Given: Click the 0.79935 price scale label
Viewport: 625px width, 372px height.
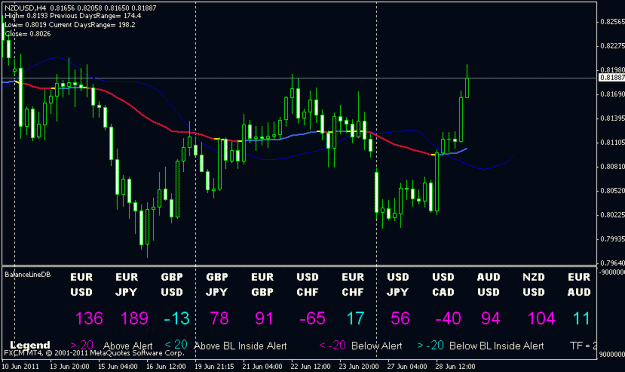Looking at the screenshot, I should [613, 239].
